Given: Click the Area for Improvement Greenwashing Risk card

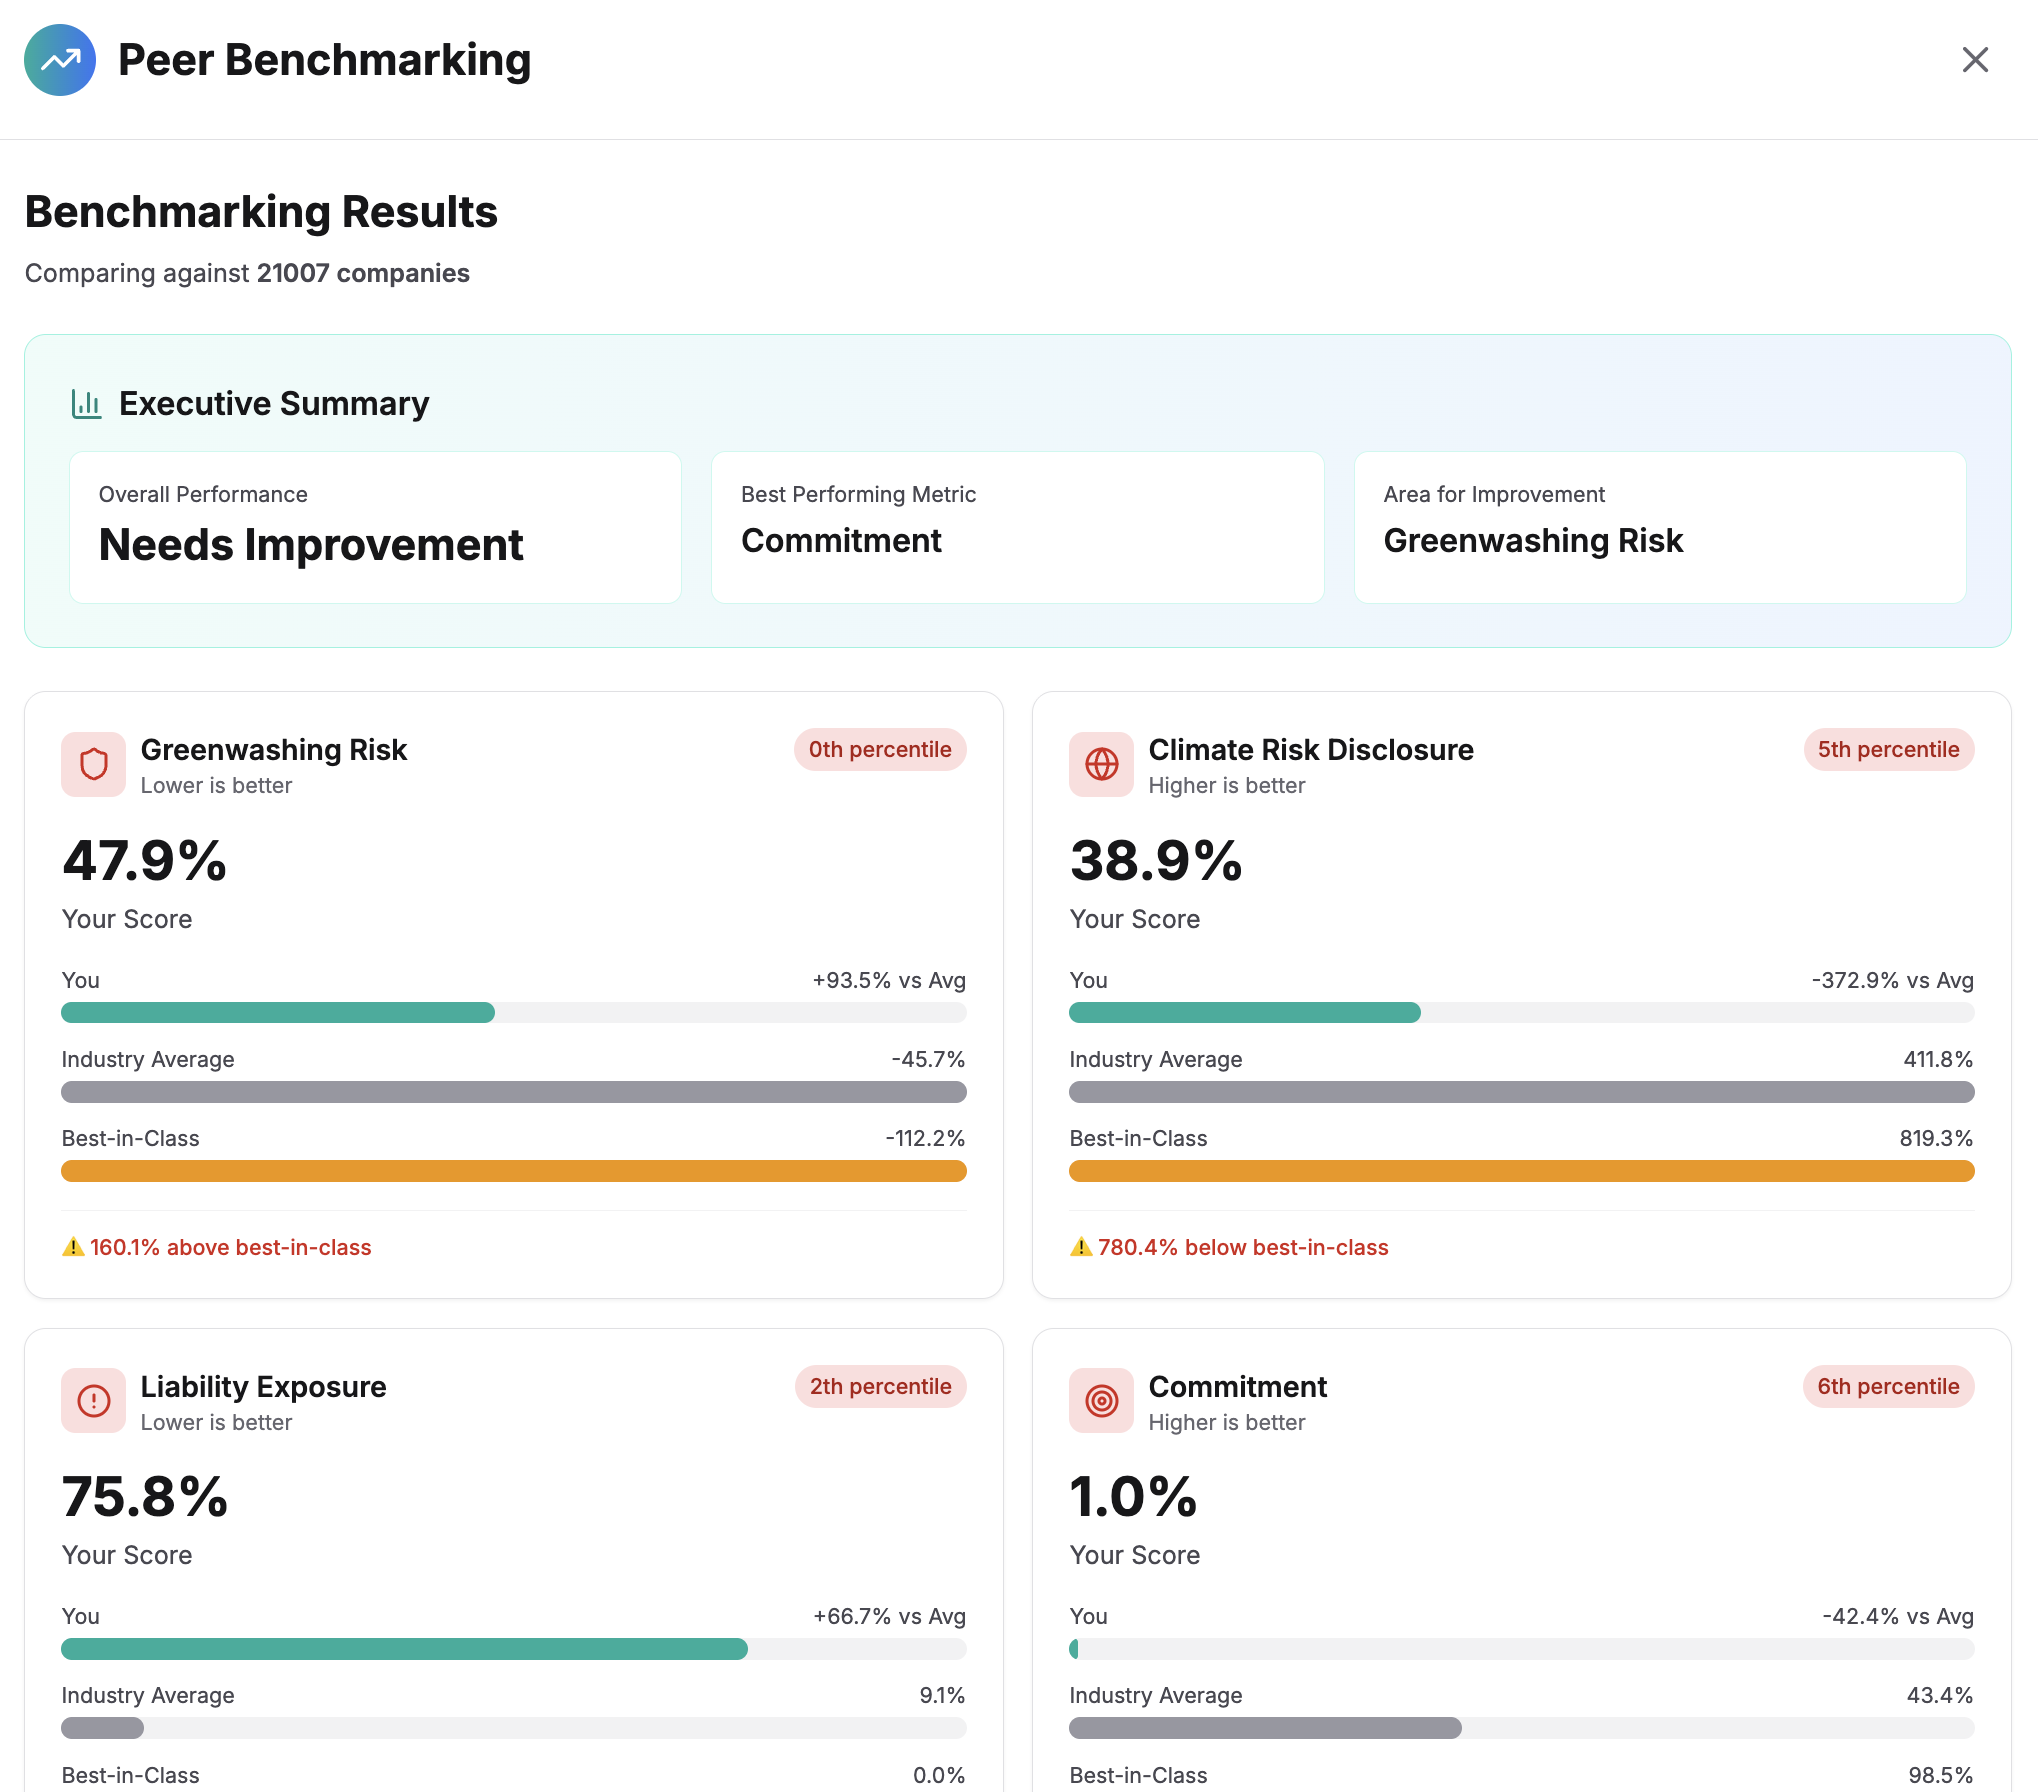Looking at the screenshot, I should [1659, 527].
